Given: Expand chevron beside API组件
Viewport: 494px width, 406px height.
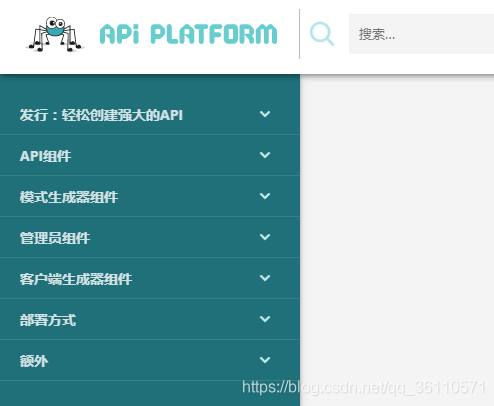Looking at the screenshot, I should tap(265, 155).
